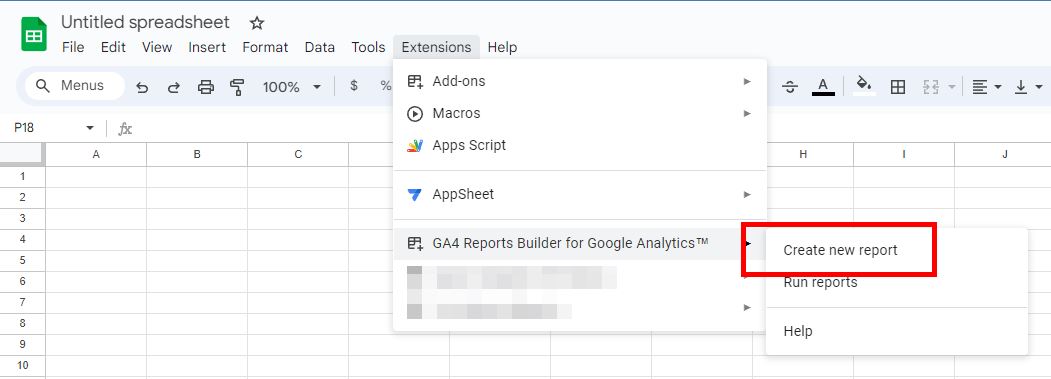Viewport: 1051px width, 379px height.
Task: Click the Apps Script colorful icon
Action: (x=415, y=146)
